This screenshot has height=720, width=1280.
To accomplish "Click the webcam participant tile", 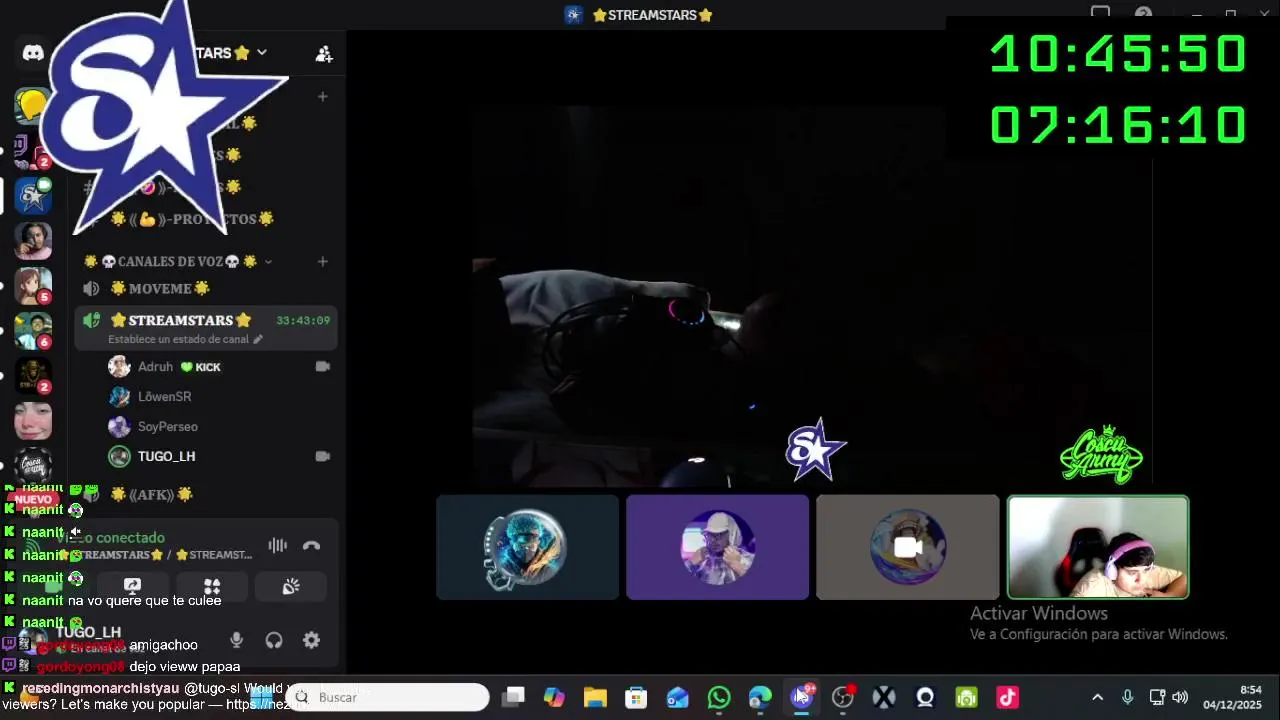I will pos(1098,547).
